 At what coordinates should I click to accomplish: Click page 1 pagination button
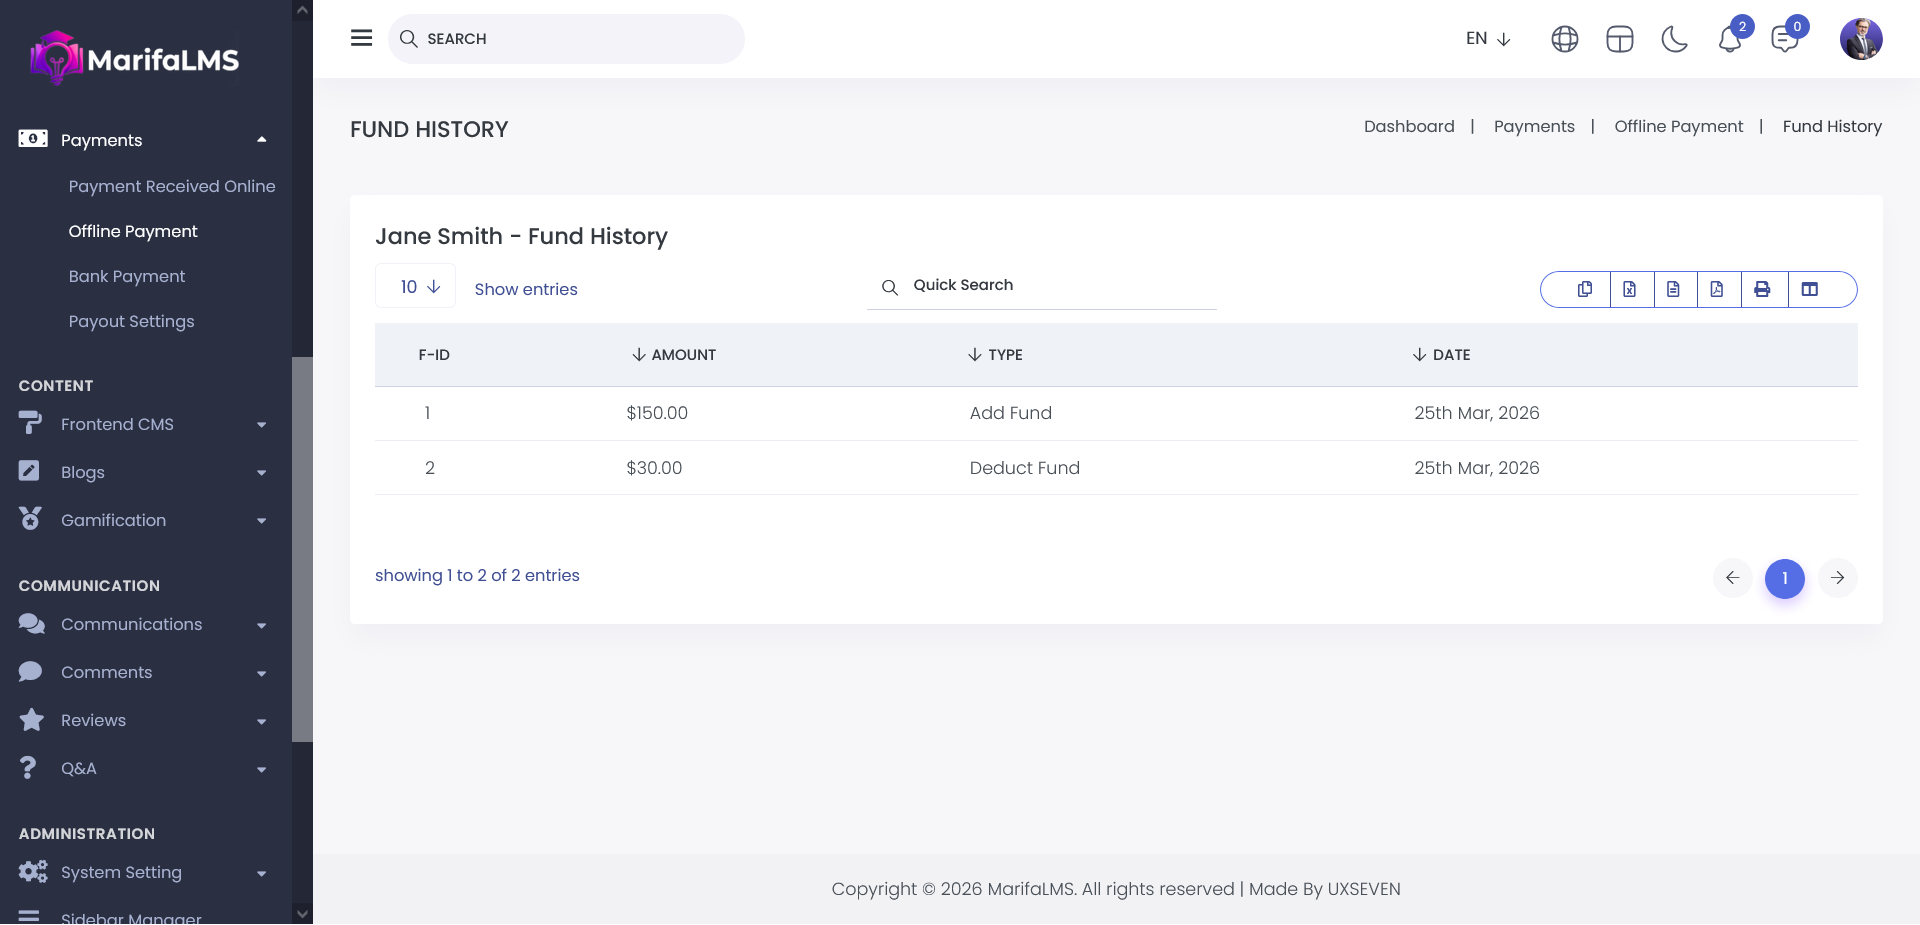pos(1784,578)
